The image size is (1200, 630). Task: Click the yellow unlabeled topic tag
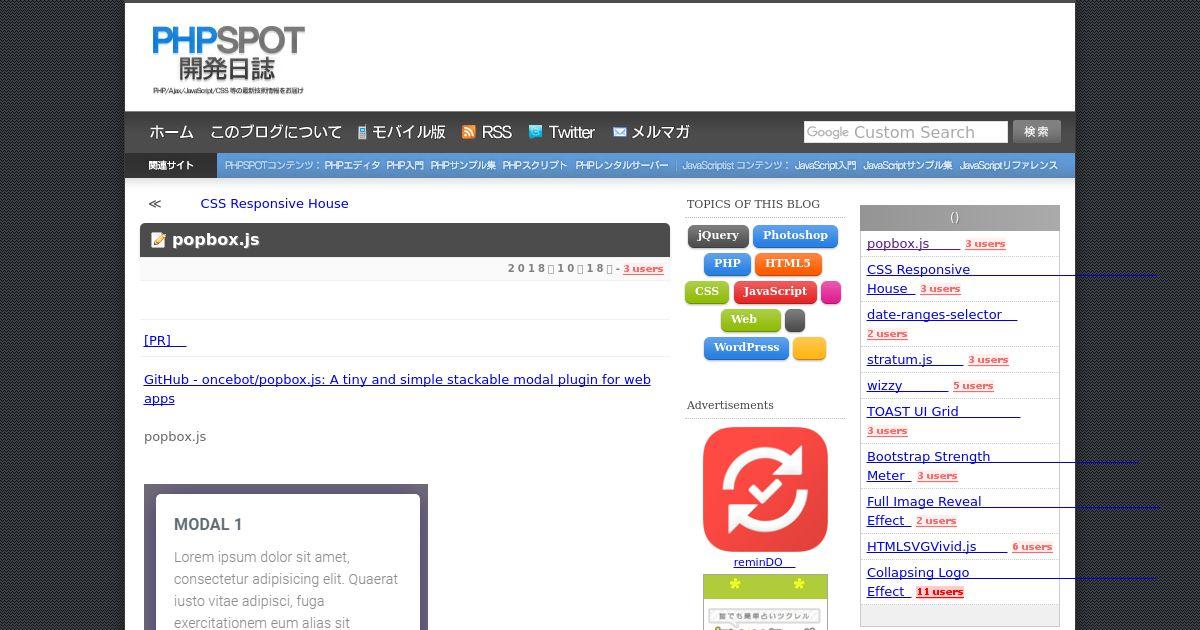pyautogui.click(x=809, y=349)
